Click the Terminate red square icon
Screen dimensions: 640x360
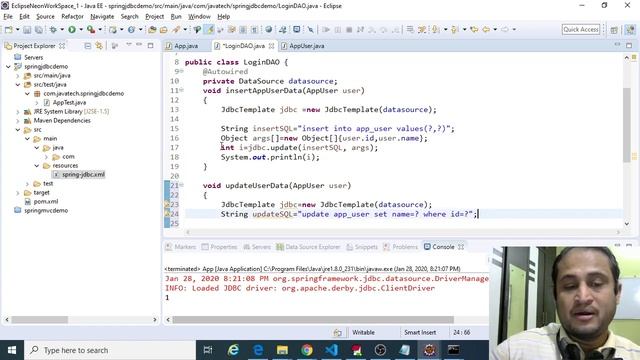click(349, 30)
